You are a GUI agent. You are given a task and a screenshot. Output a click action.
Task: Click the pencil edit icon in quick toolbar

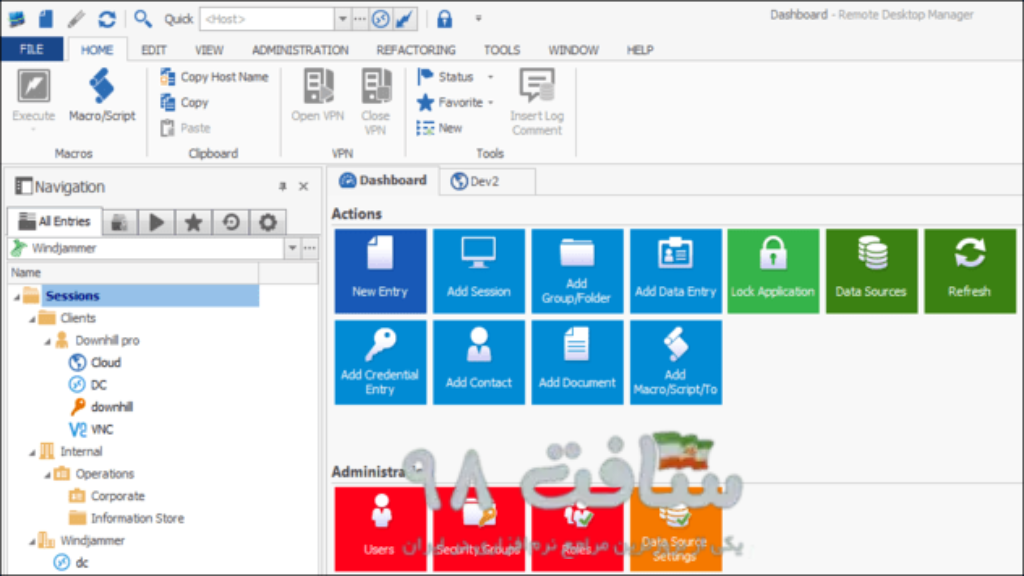[76, 19]
